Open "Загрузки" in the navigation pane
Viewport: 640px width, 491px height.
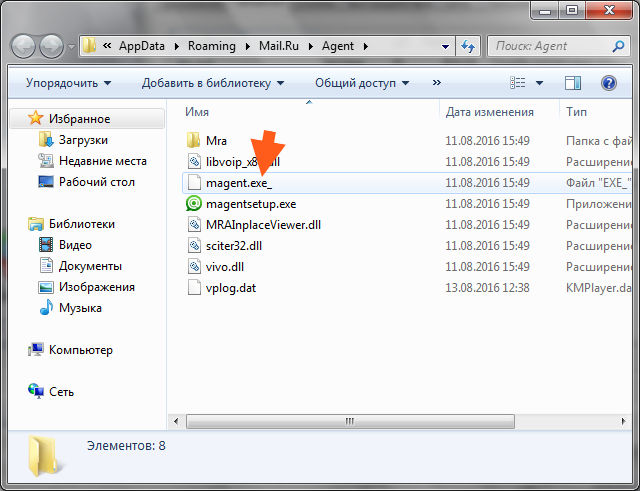83,140
